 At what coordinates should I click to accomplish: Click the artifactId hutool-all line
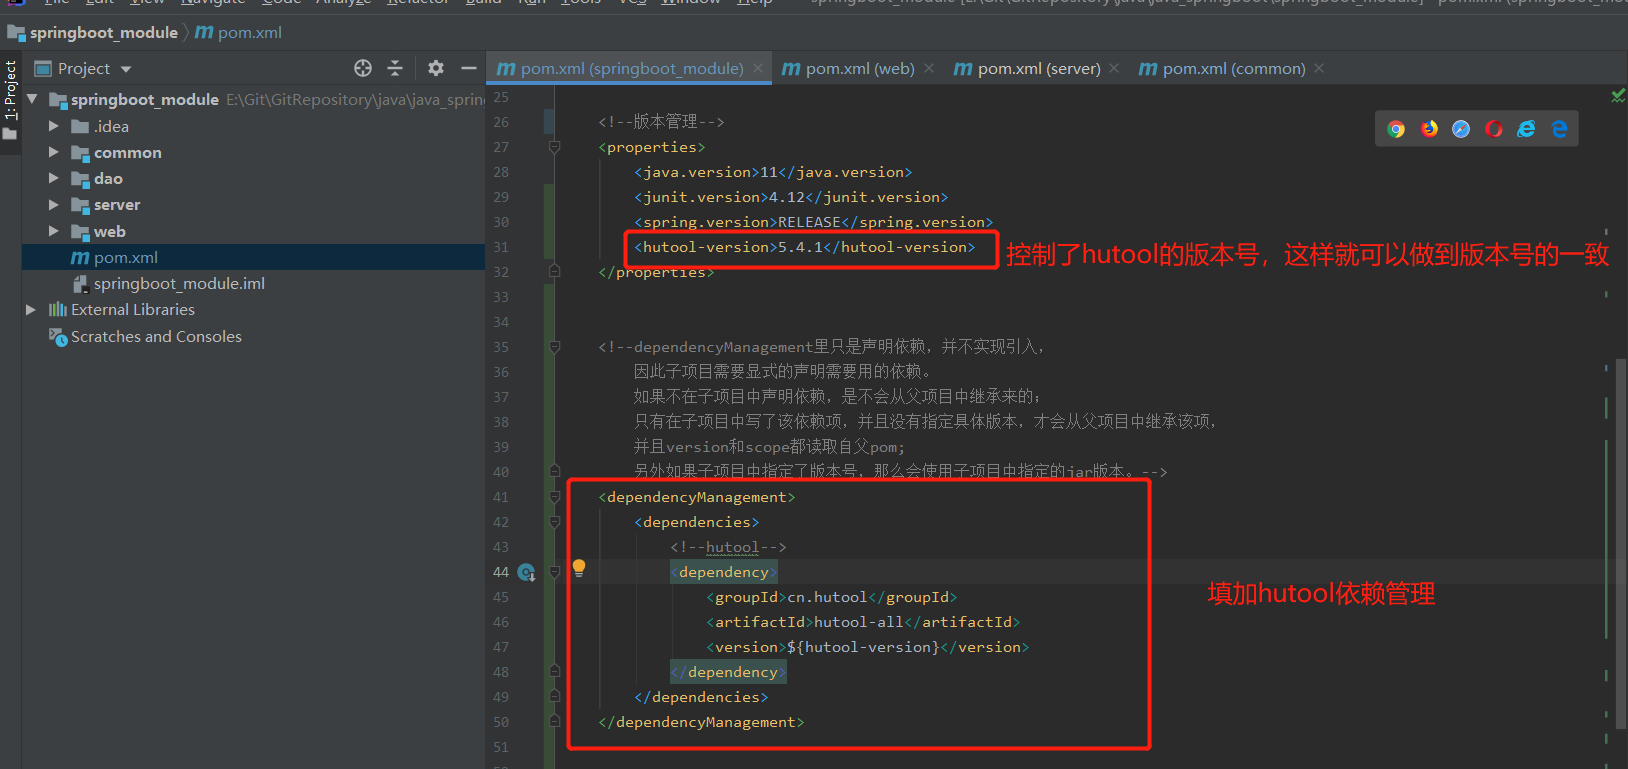click(x=863, y=622)
